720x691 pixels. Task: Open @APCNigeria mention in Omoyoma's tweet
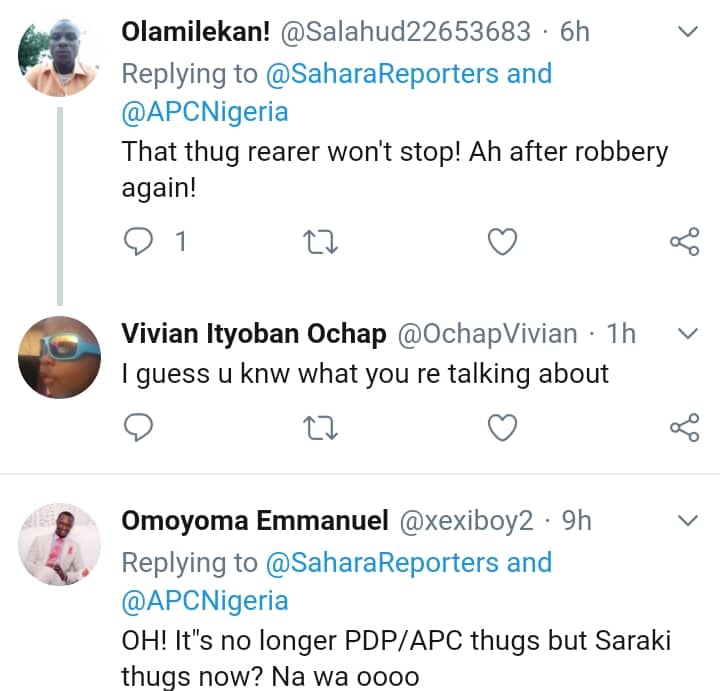[x=204, y=600]
